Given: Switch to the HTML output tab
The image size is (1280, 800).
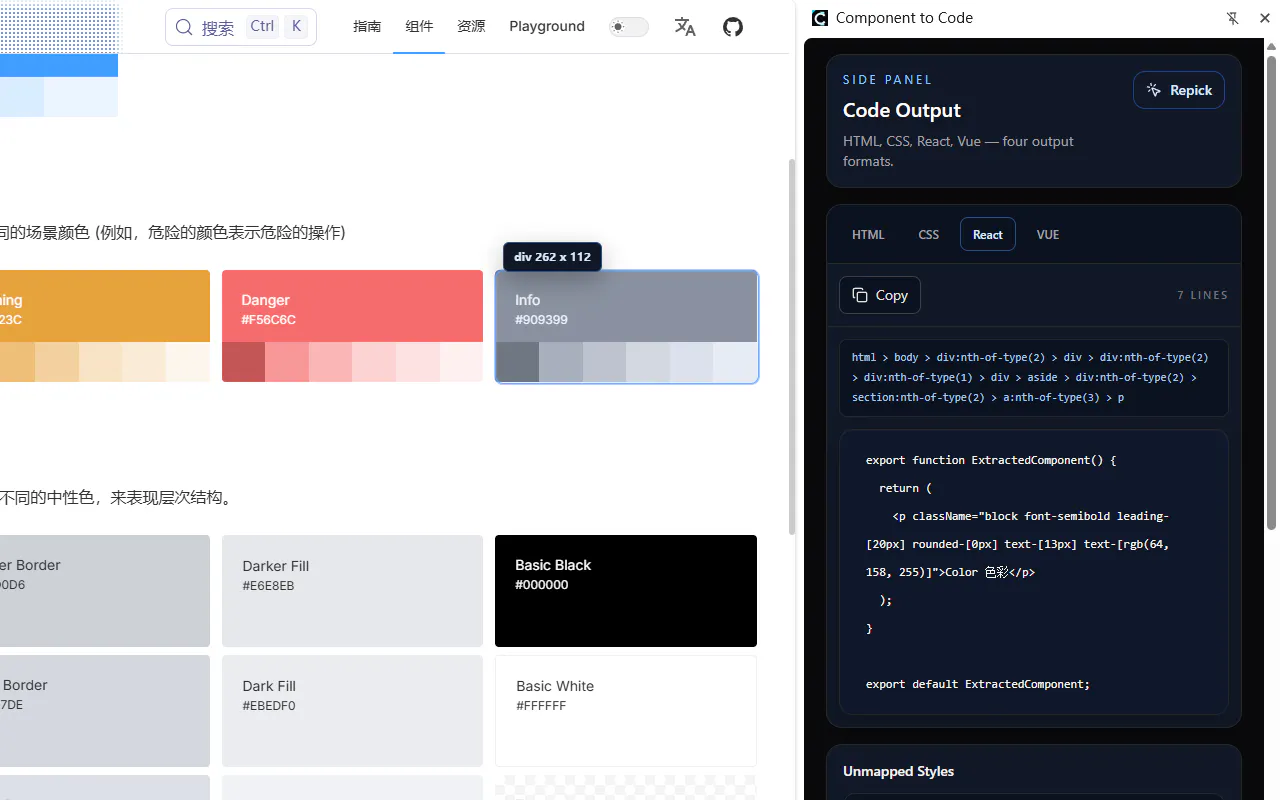Looking at the screenshot, I should [x=868, y=234].
